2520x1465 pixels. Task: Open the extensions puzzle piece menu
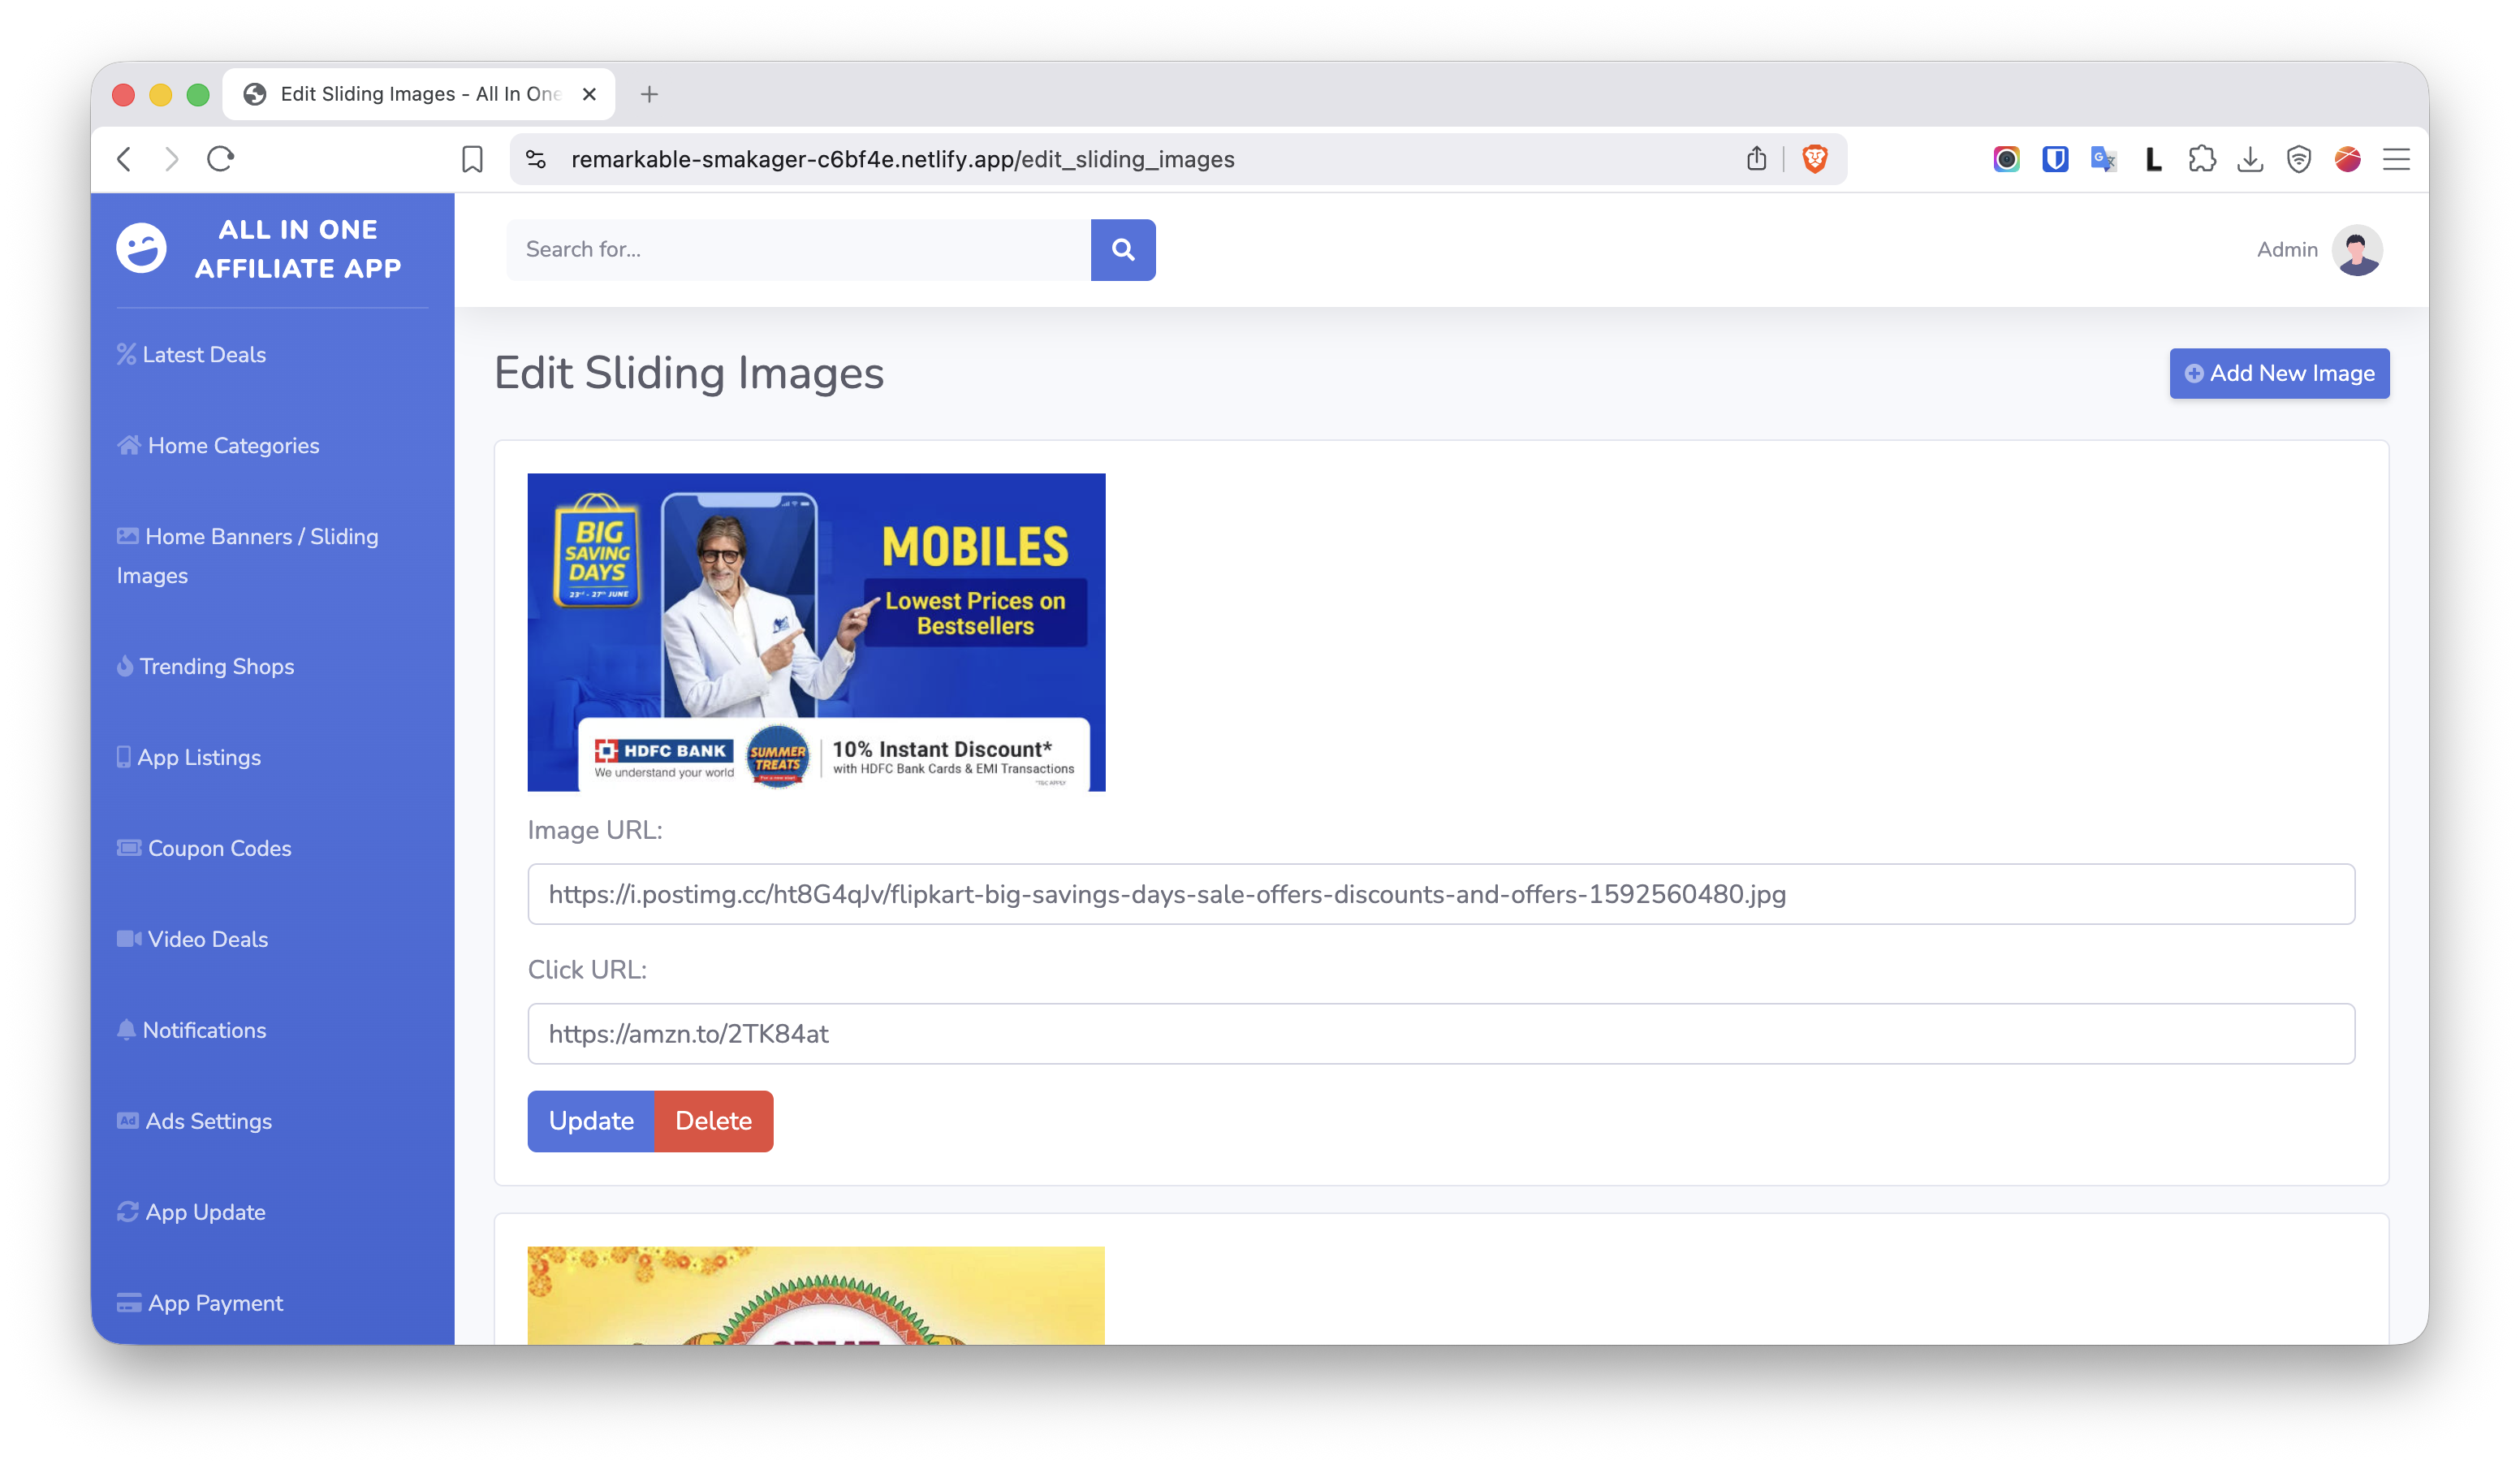[2201, 159]
